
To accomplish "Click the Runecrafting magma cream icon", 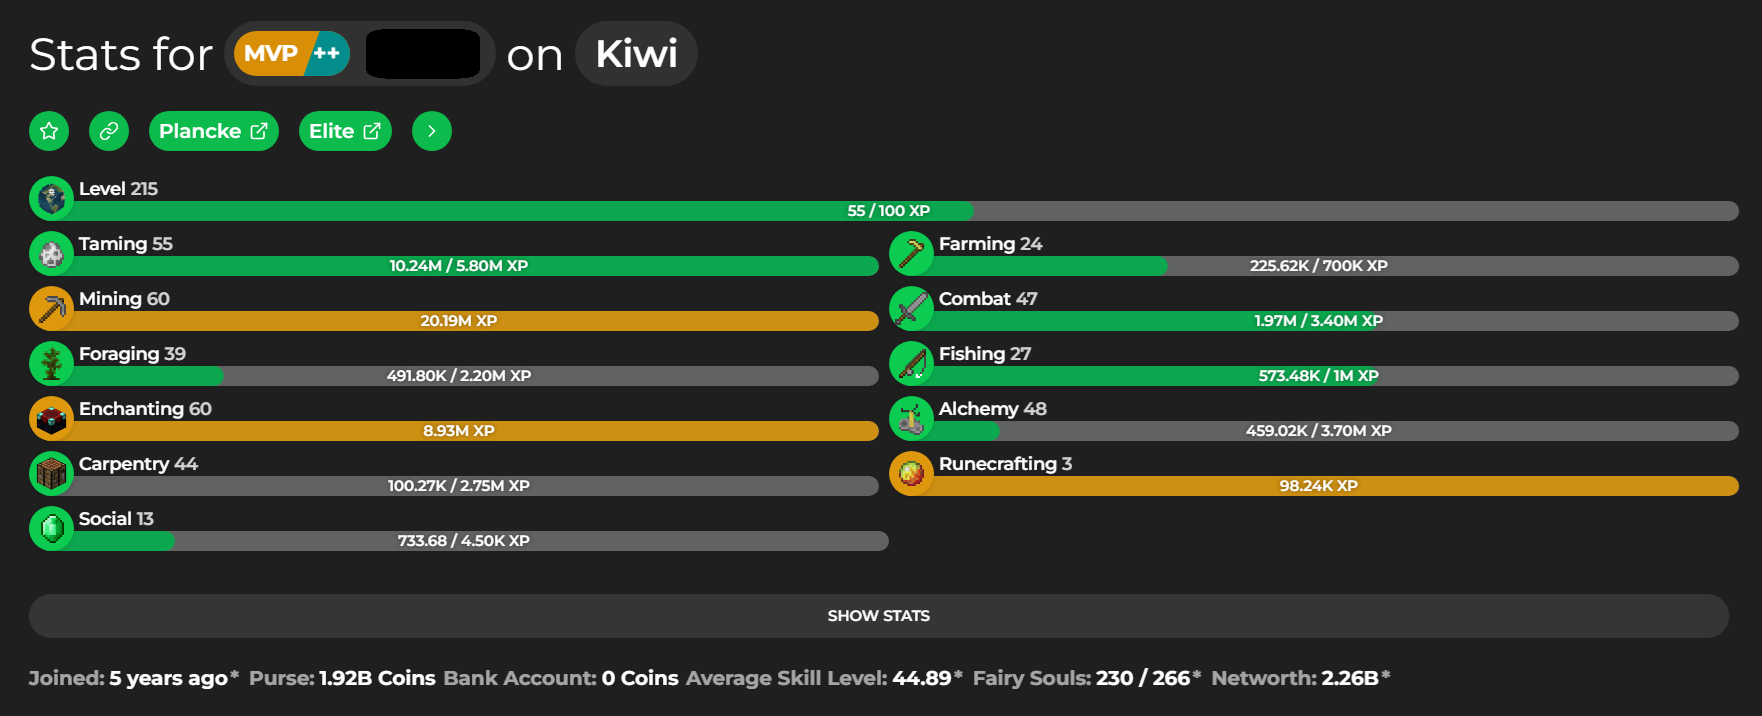I will (911, 474).
